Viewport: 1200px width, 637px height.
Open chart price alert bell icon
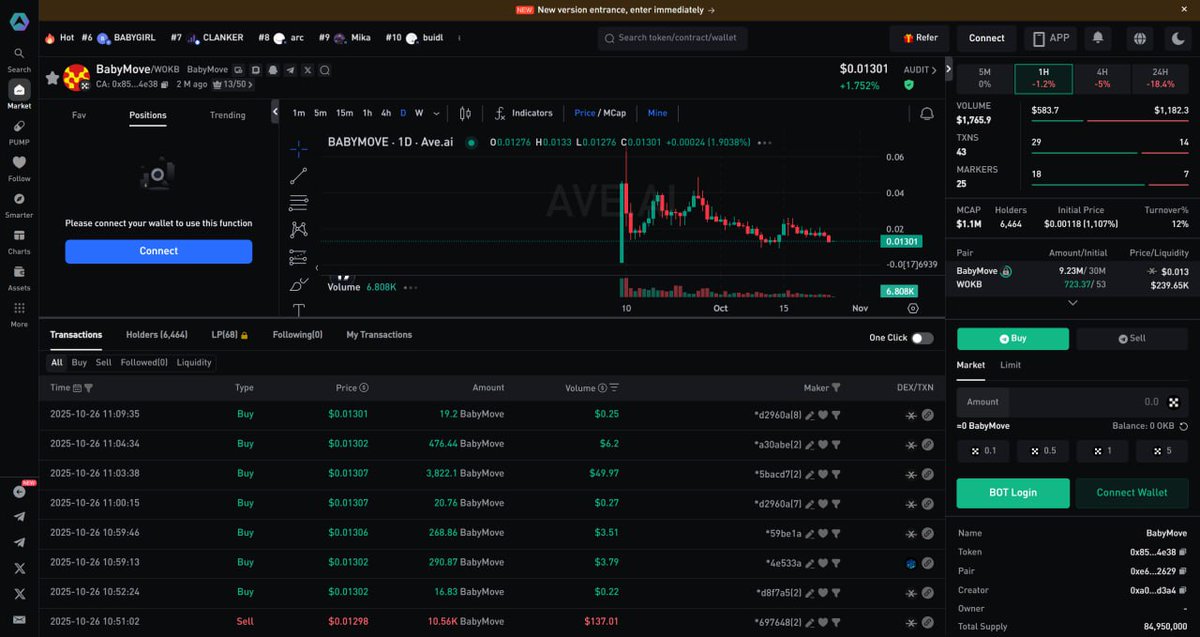(x=927, y=113)
